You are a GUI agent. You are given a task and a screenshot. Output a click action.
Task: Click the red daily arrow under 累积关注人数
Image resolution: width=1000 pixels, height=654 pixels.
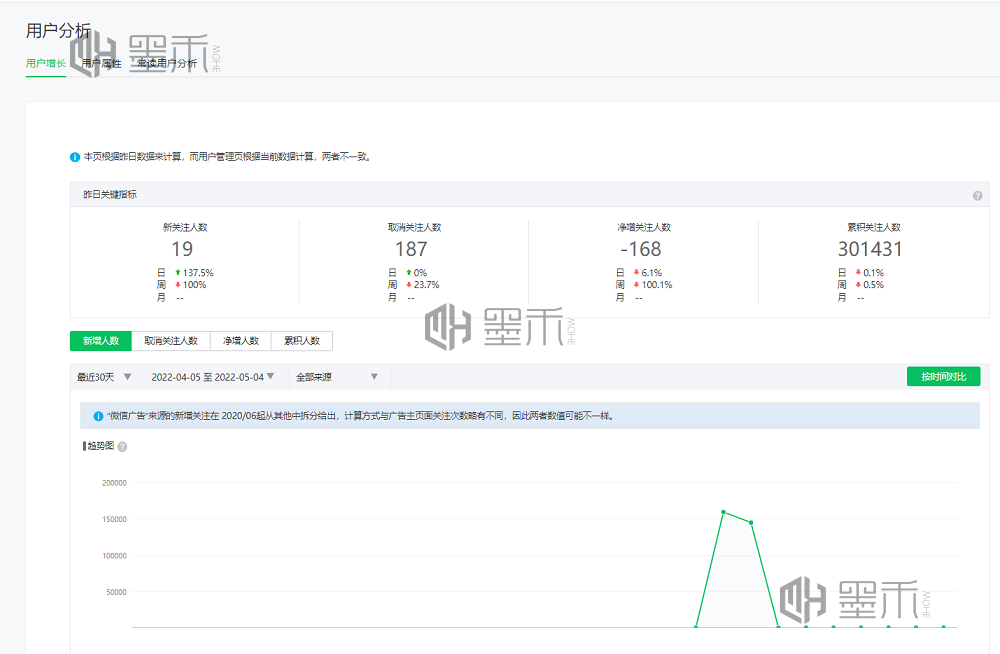(857, 272)
